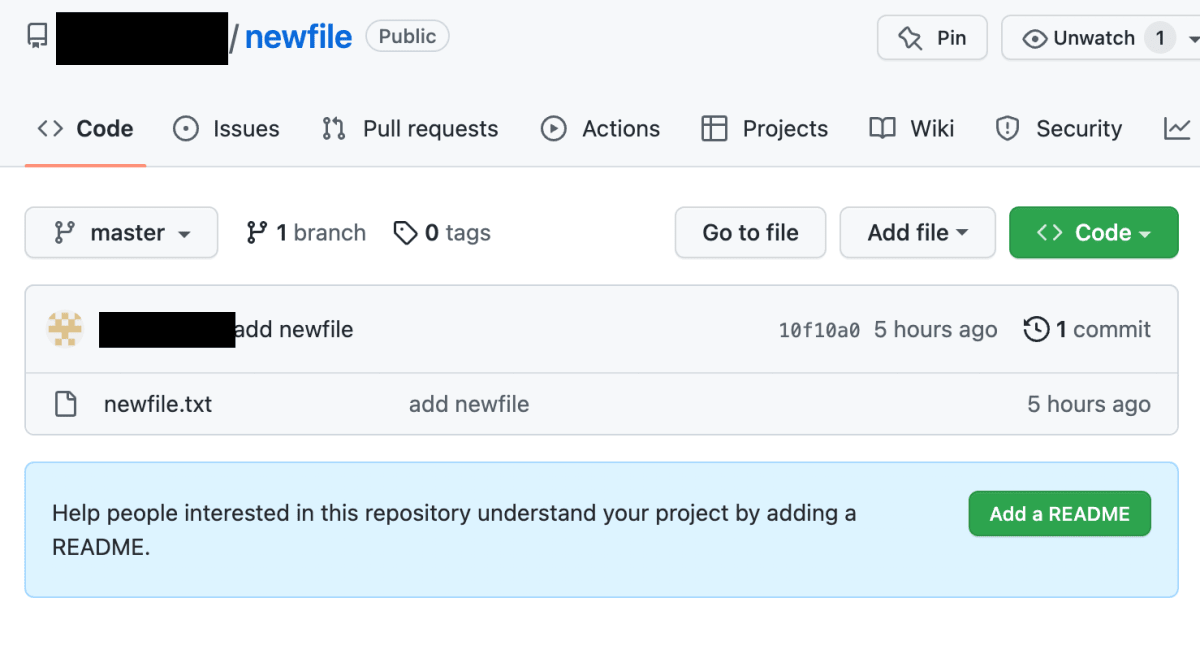Open the Add file dropdown
This screenshot has height=663, width=1200.
point(917,233)
